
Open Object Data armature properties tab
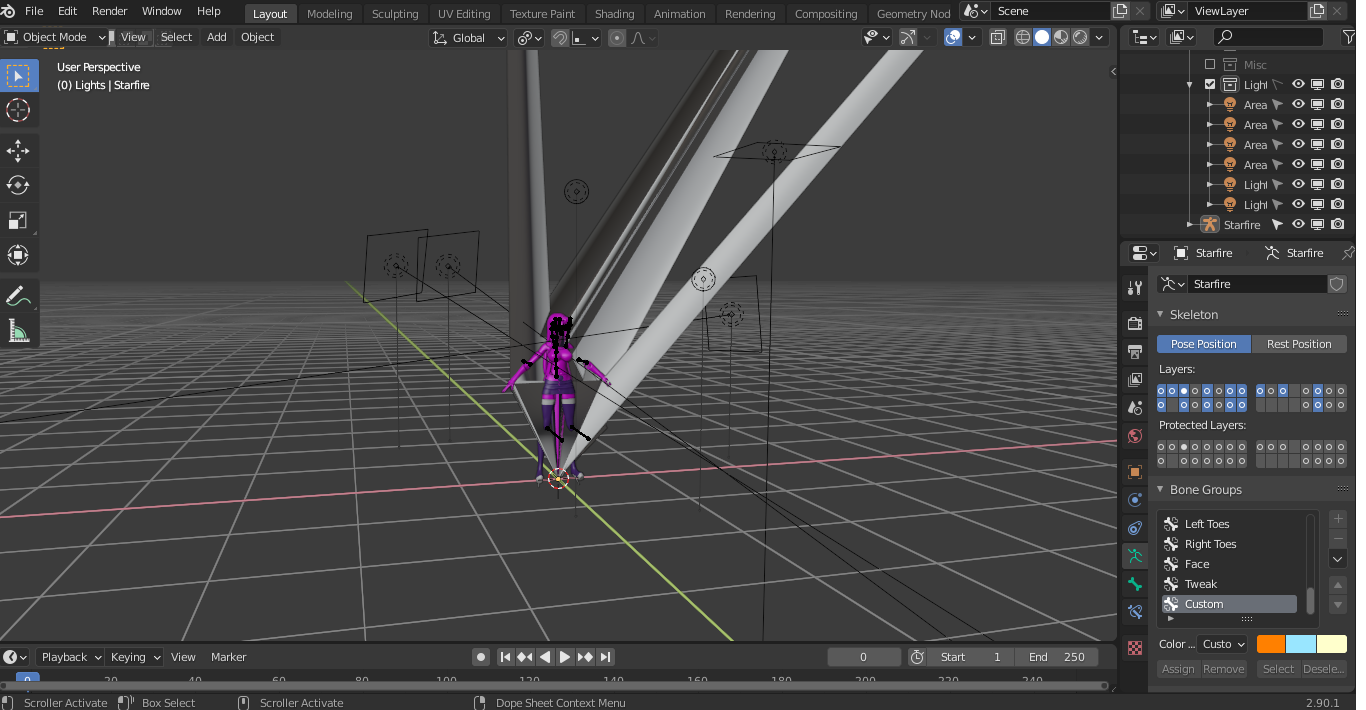pyautogui.click(x=1134, y=556)
